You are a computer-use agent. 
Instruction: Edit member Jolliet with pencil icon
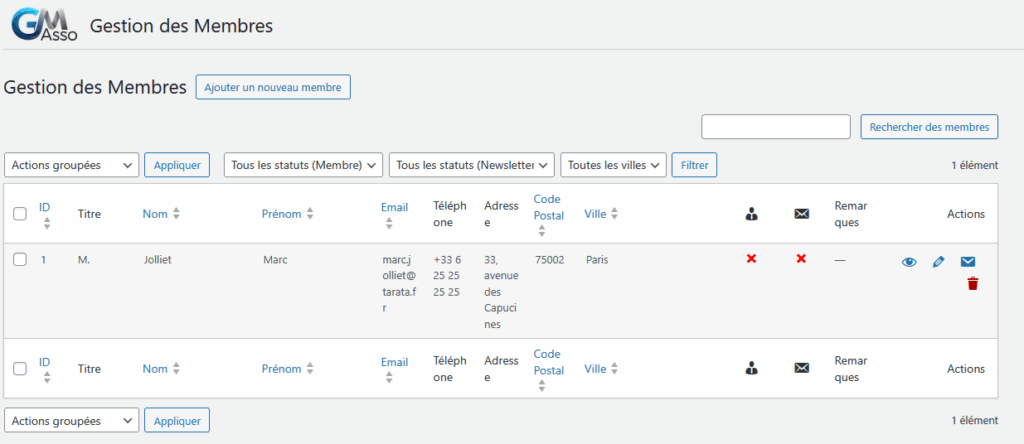(x=938, y=262)
